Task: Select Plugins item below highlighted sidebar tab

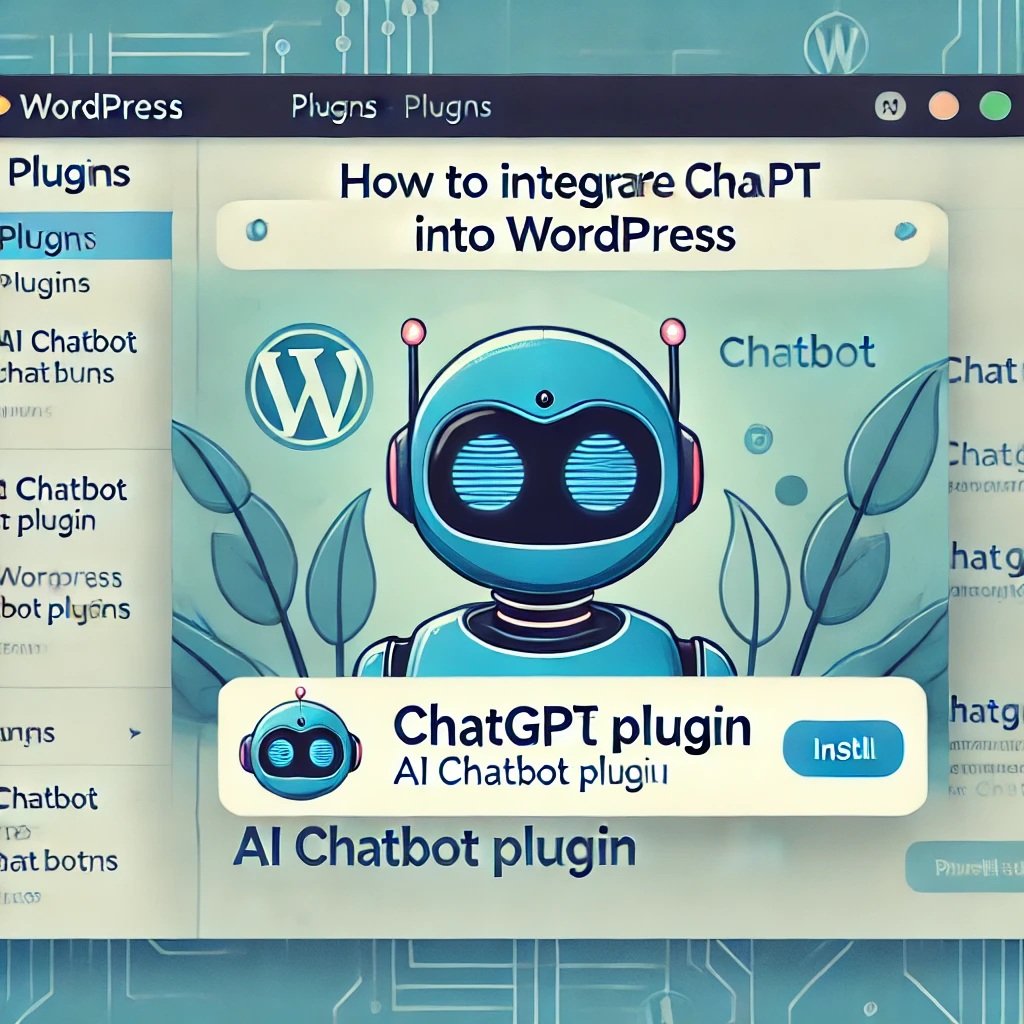Action: [45, 284]
